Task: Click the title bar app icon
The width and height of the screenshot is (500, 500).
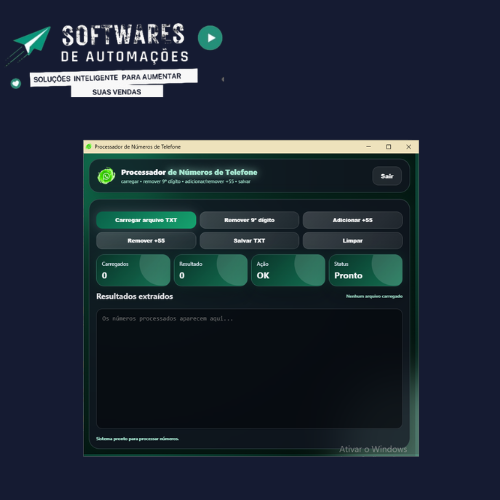Action: click(89, 147)
